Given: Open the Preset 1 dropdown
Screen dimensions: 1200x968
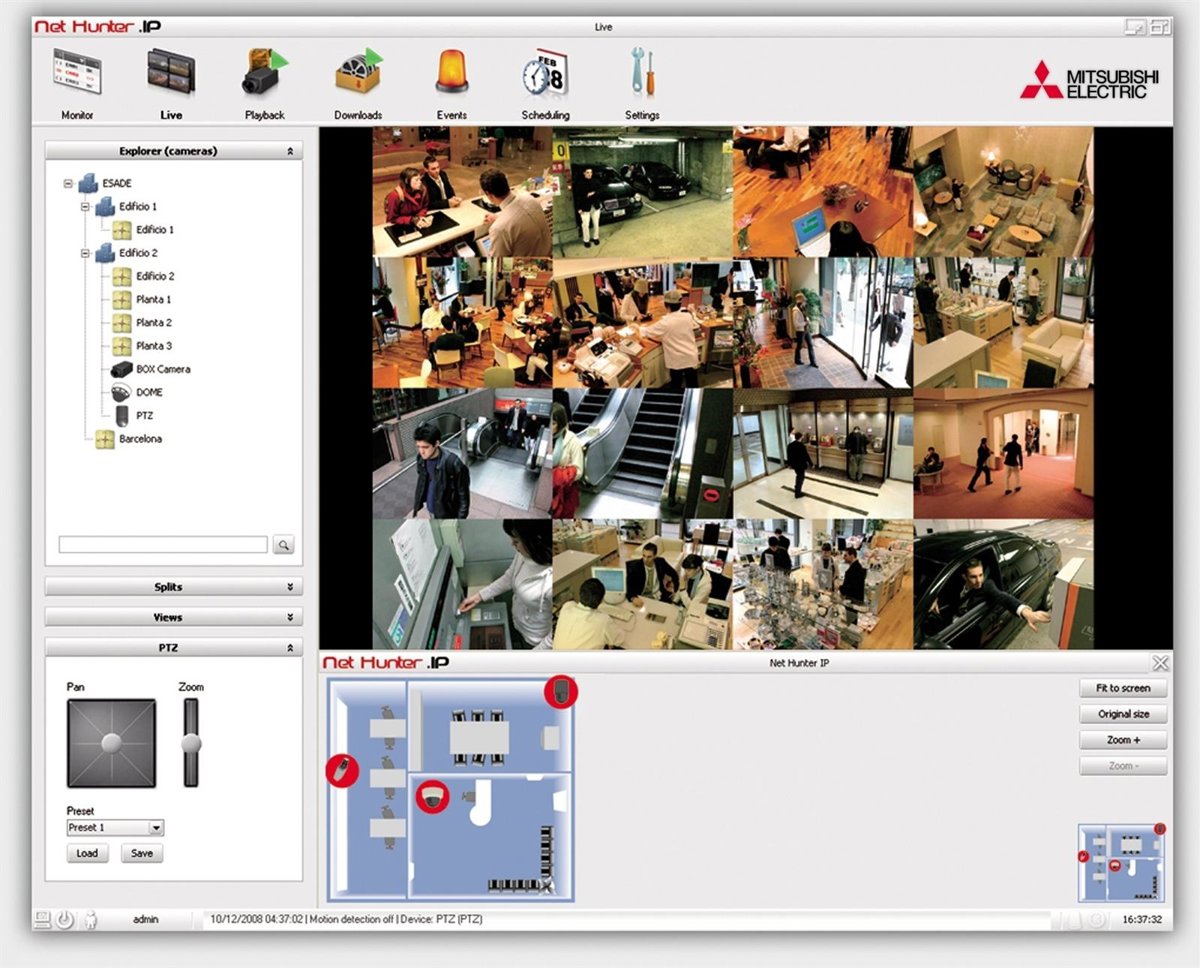Looking at the screenshot, I should click(156, 828).
